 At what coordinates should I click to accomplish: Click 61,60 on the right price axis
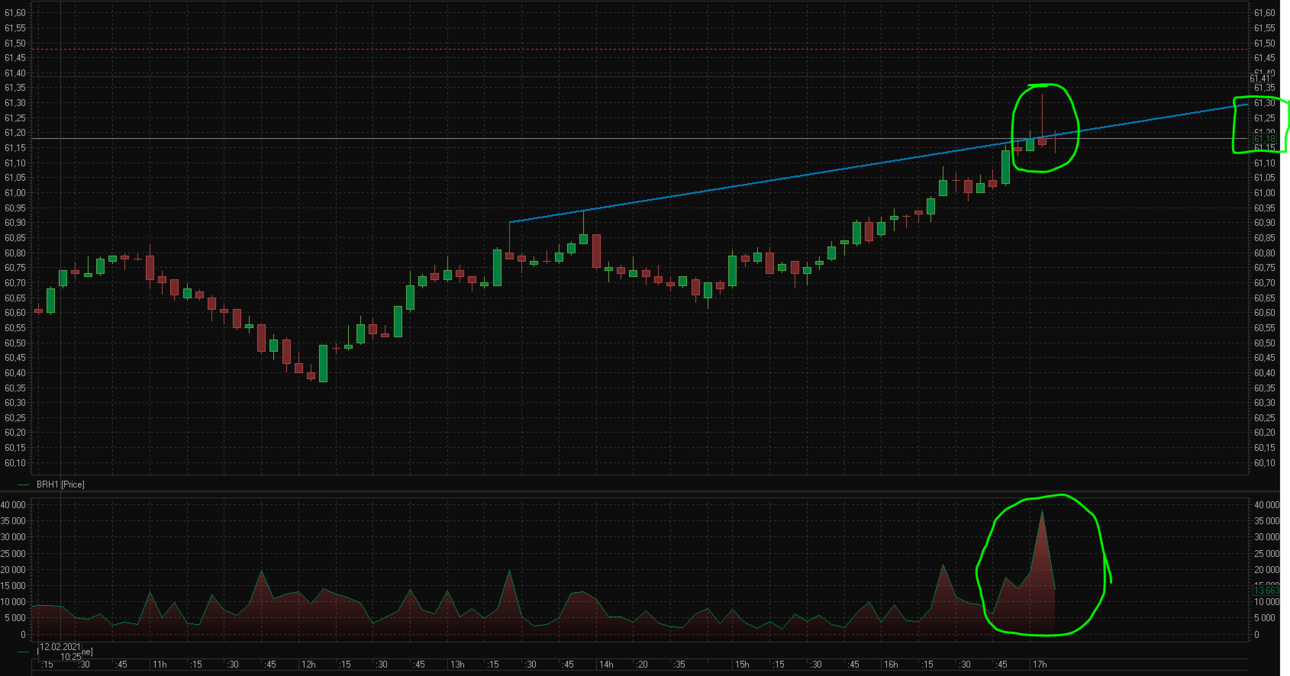1265,13
